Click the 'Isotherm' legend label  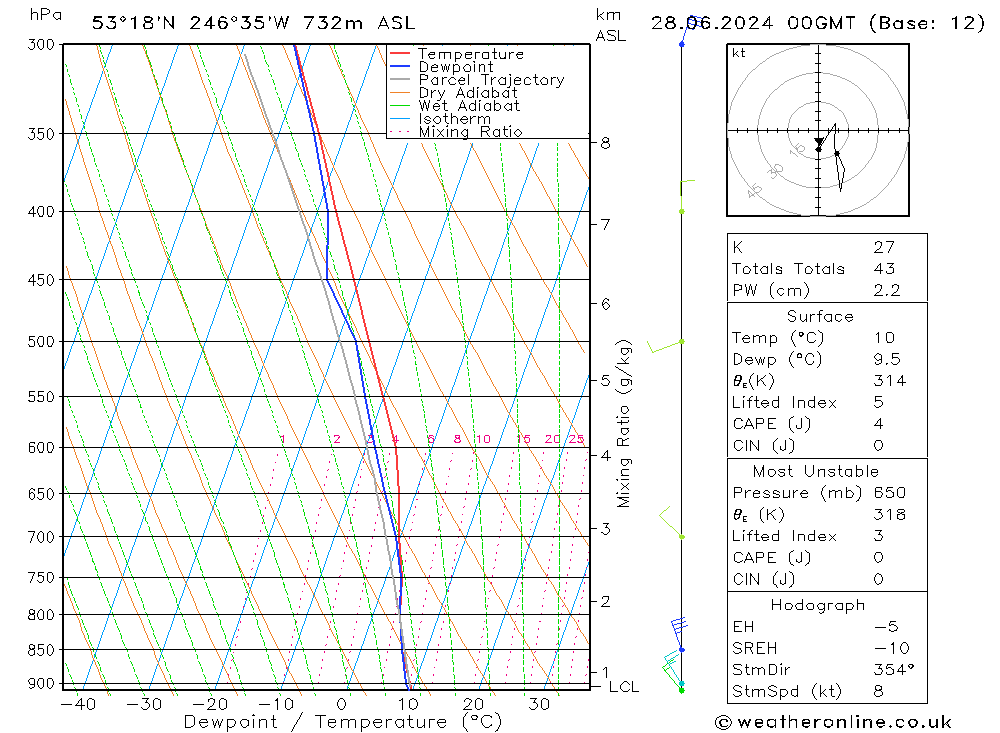tap(455, 119)
